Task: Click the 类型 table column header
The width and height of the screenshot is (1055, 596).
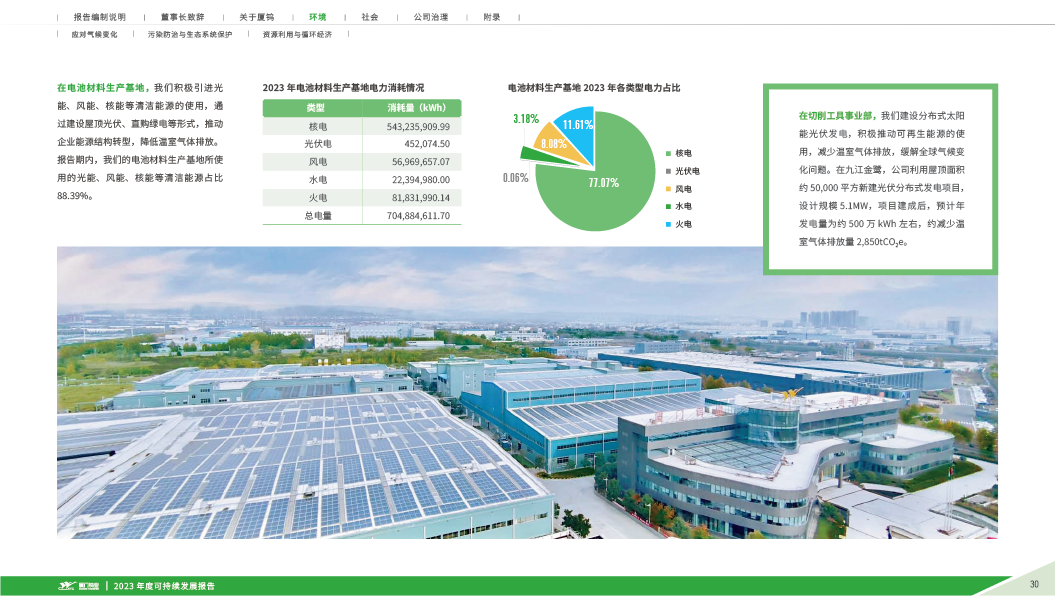Action: pyautogui.click(x=315, y=108)
